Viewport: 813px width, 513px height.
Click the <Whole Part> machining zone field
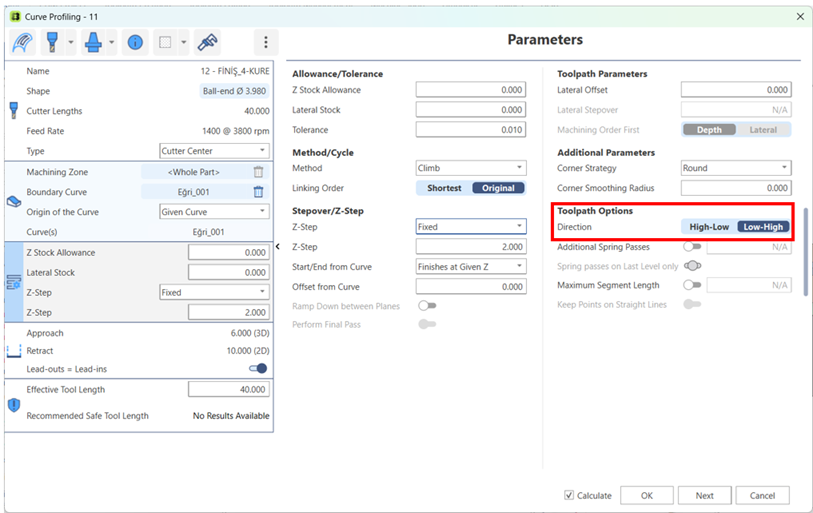(194, 172)
